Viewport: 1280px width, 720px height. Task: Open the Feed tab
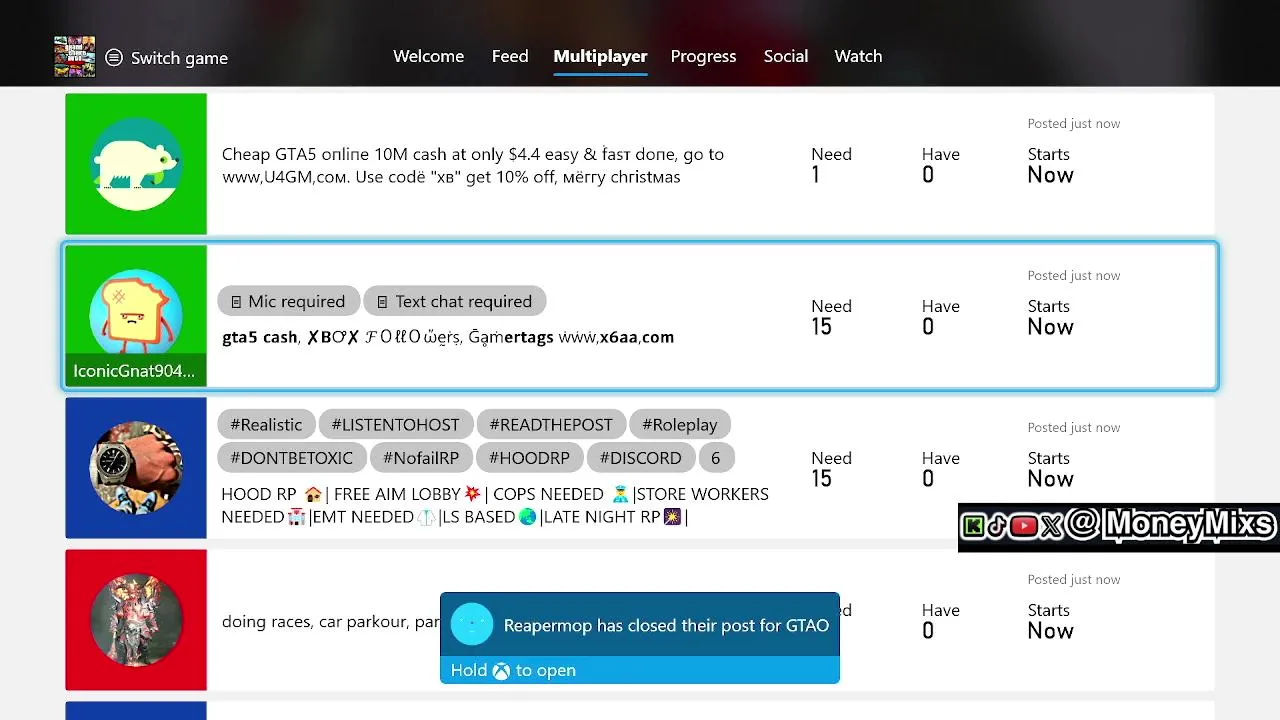point(510,56)
